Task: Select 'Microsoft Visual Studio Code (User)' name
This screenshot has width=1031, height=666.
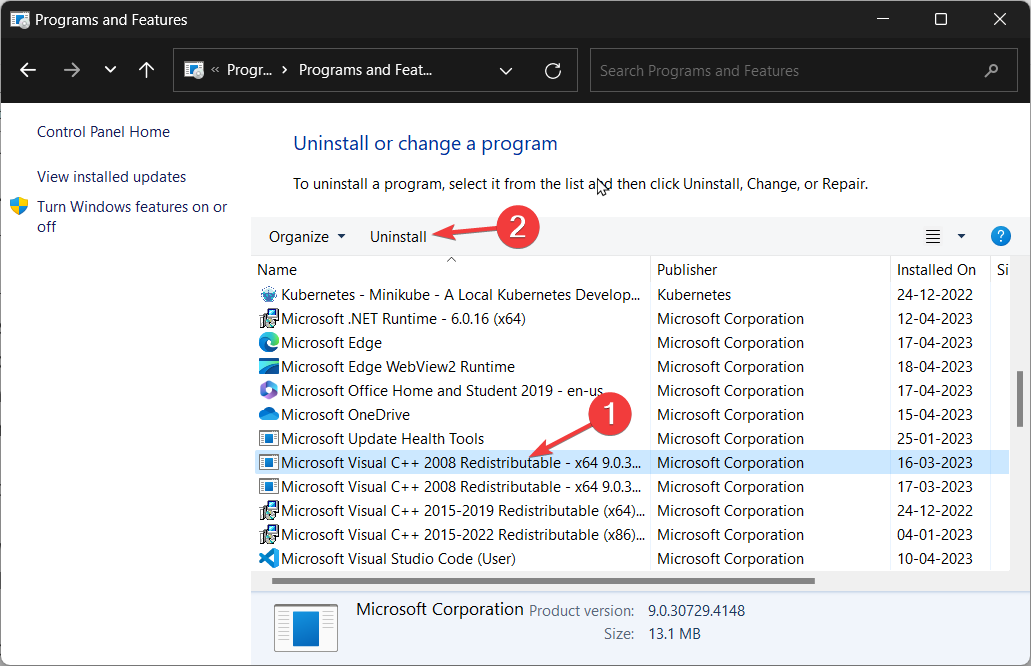Action: point(398,559)
